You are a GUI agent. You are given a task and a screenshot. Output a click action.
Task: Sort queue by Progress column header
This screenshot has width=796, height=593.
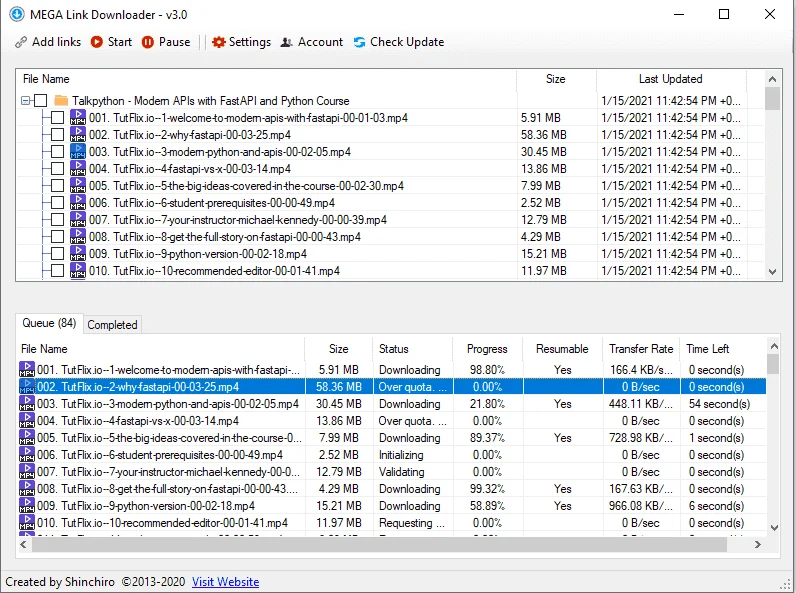pyautogui.click(x=487, y=349)
